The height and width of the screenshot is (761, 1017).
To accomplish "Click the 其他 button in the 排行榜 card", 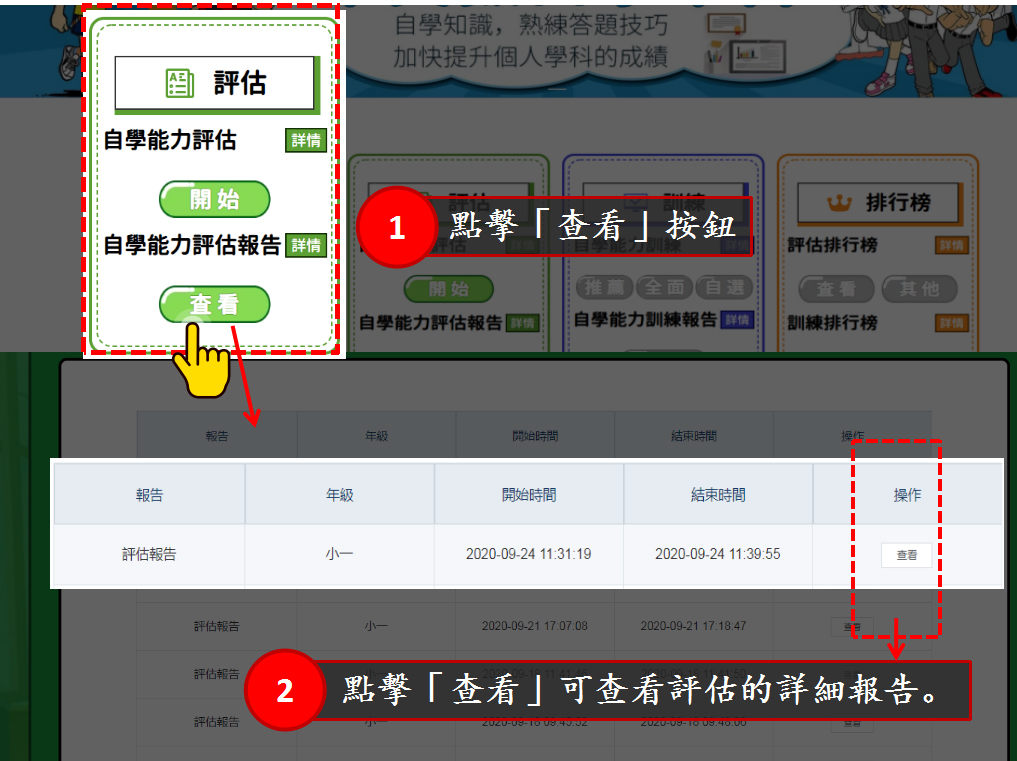I will pos(919,289).
